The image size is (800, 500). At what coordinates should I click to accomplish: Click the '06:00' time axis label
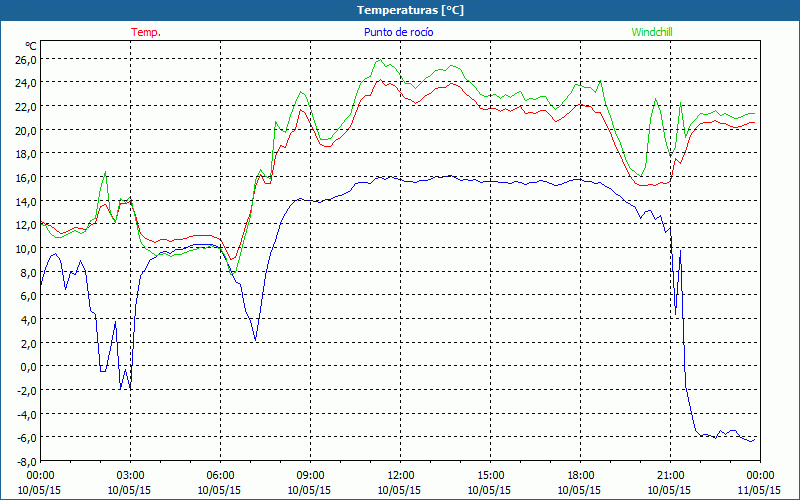pyautogui.click(x=220, y=476)
